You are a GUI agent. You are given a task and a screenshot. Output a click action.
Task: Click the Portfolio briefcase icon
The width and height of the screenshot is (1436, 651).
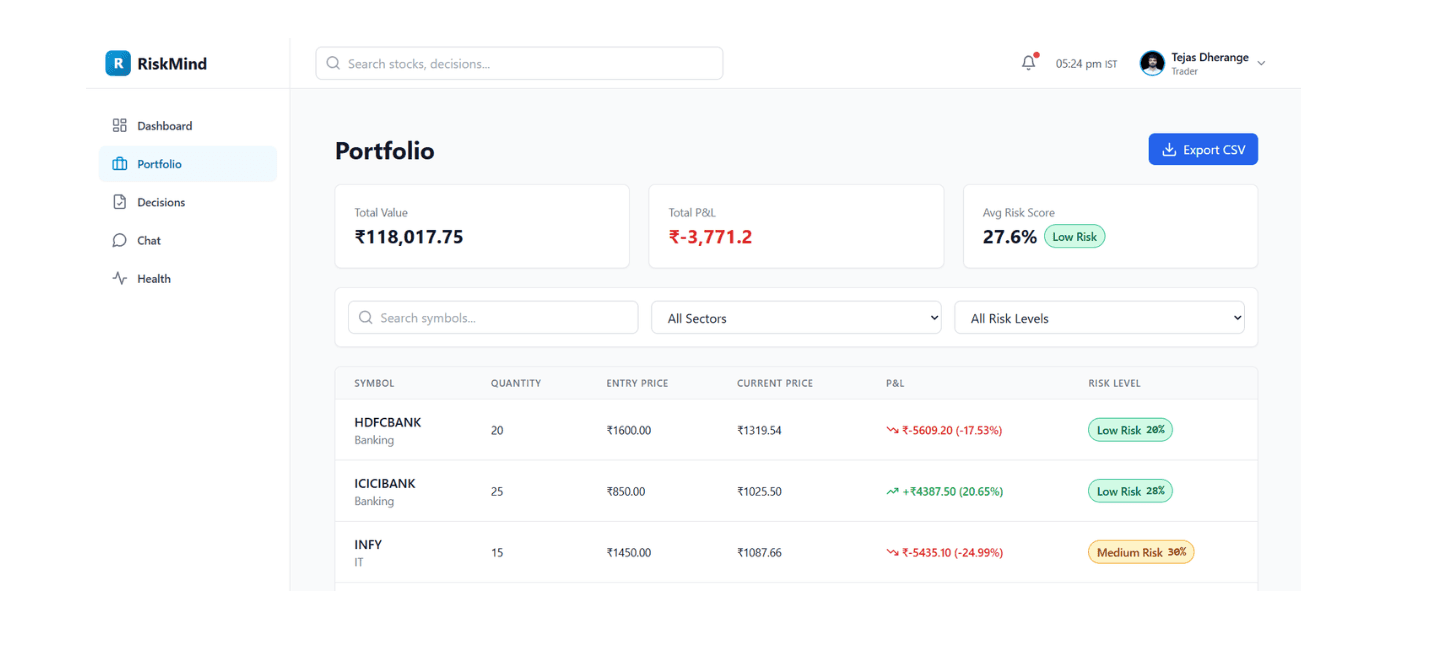(120, 163)
